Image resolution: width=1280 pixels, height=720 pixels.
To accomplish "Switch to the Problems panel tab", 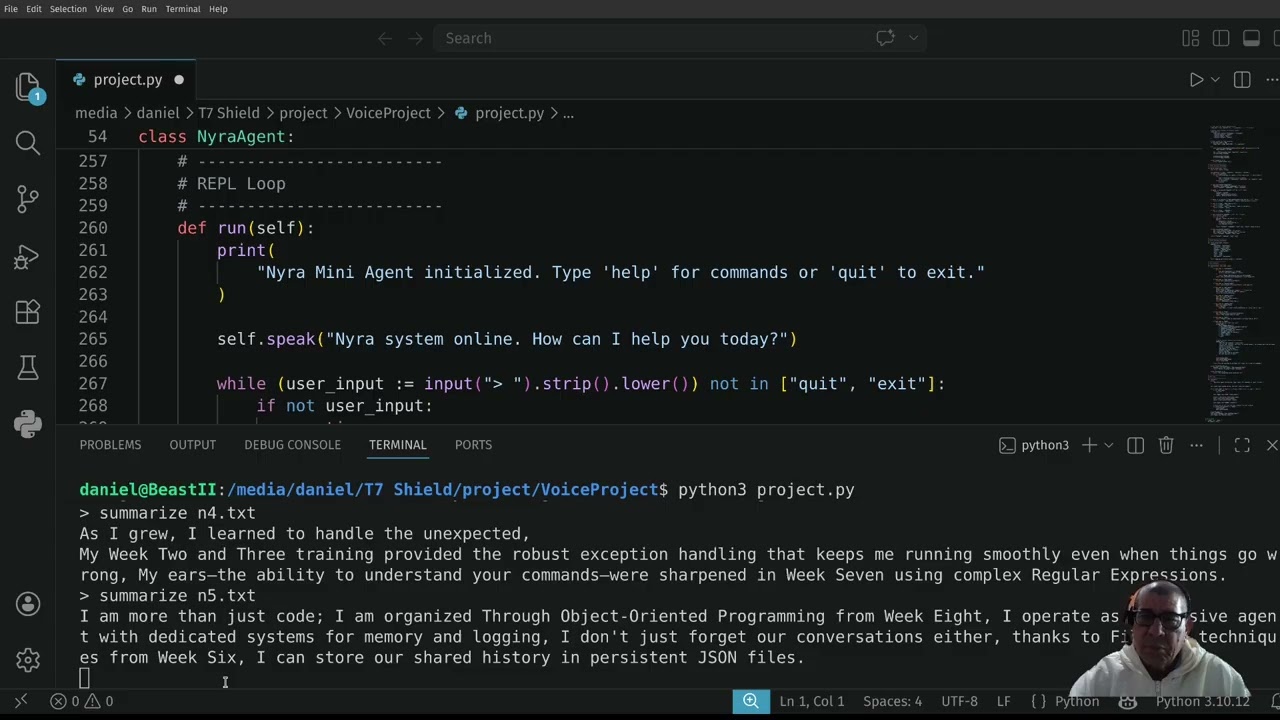I will pos(110,445).
